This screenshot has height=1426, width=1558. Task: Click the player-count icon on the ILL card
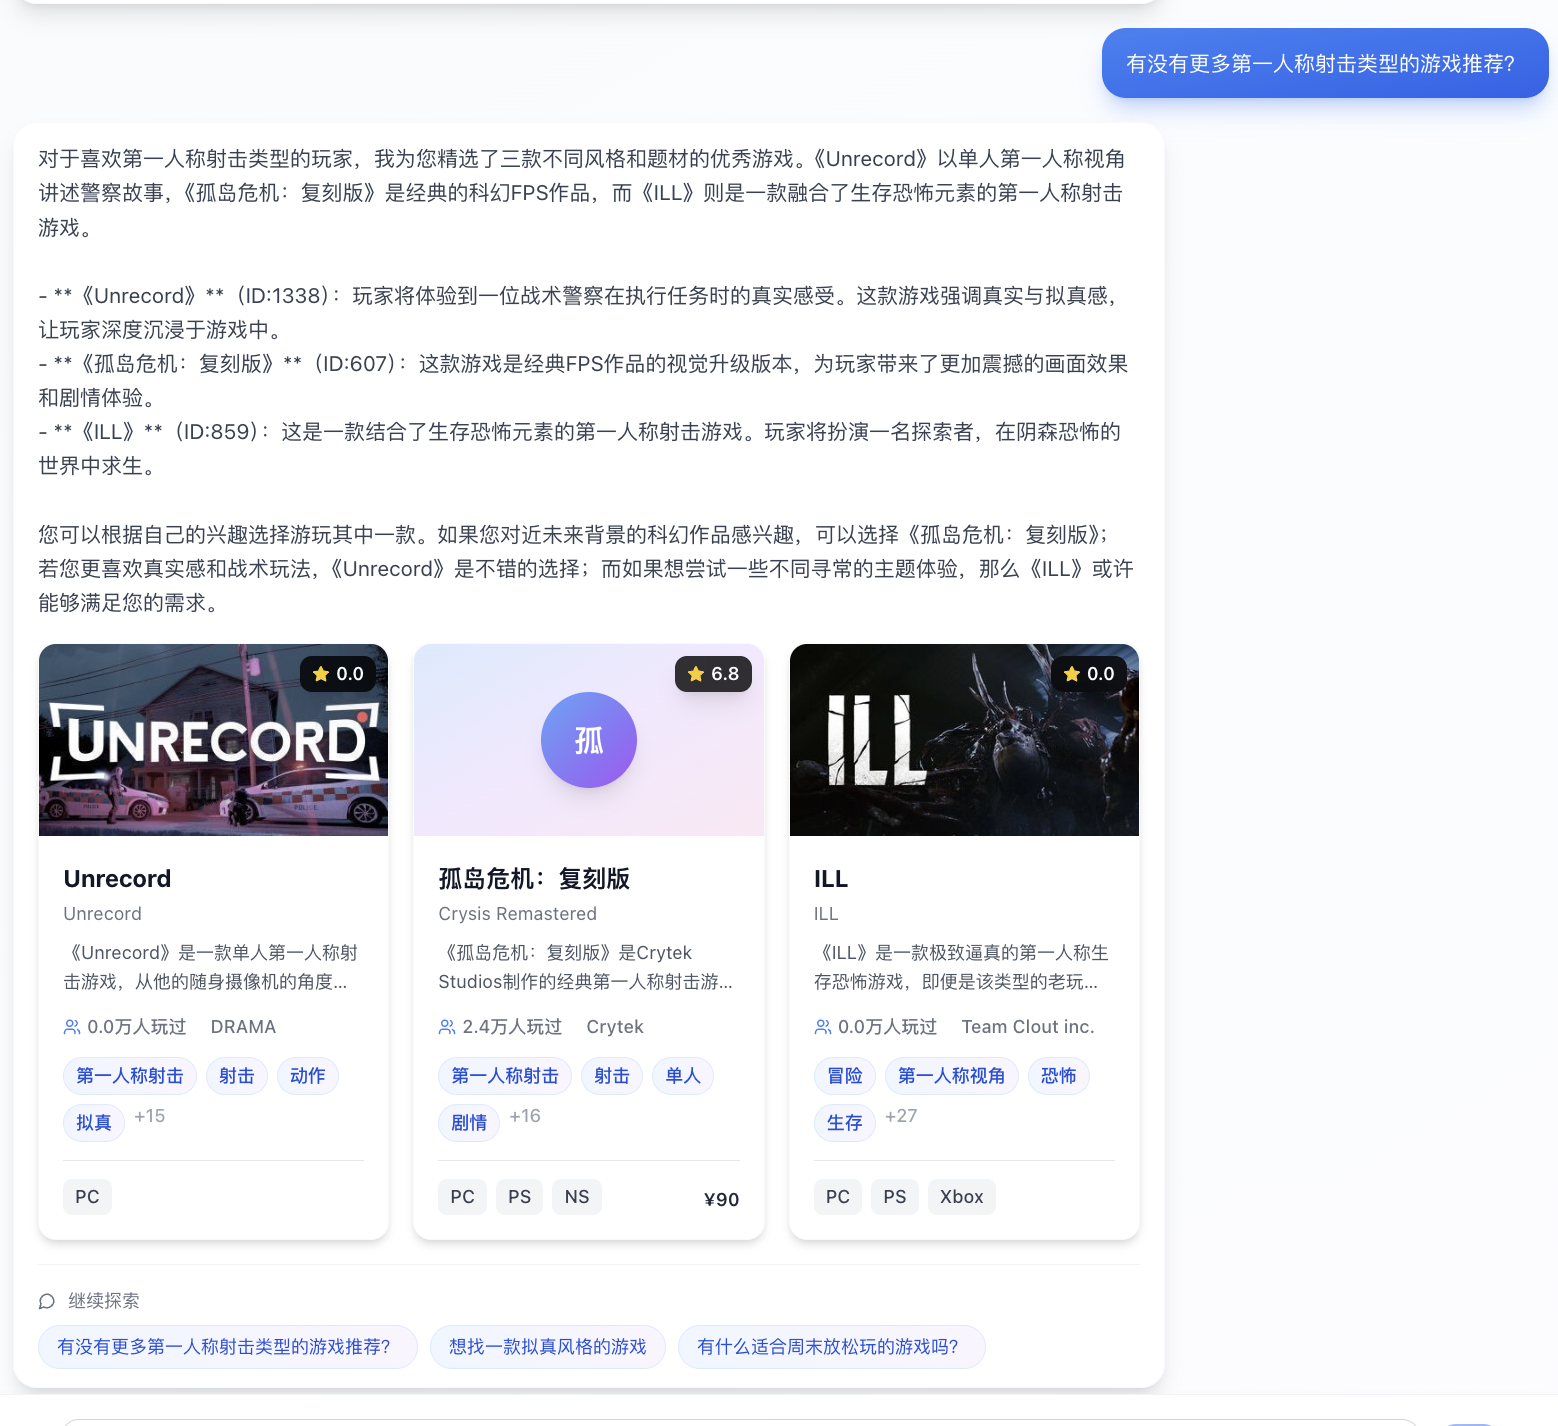click(x=822, y=1026)
